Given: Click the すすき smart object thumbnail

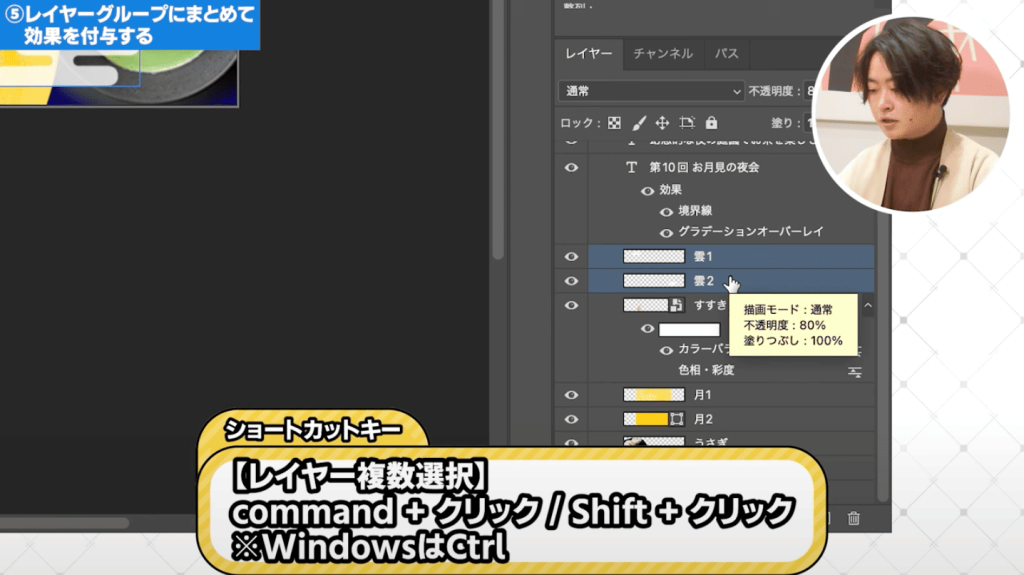Looking at the screenshot, I should [x=652, y=305].
